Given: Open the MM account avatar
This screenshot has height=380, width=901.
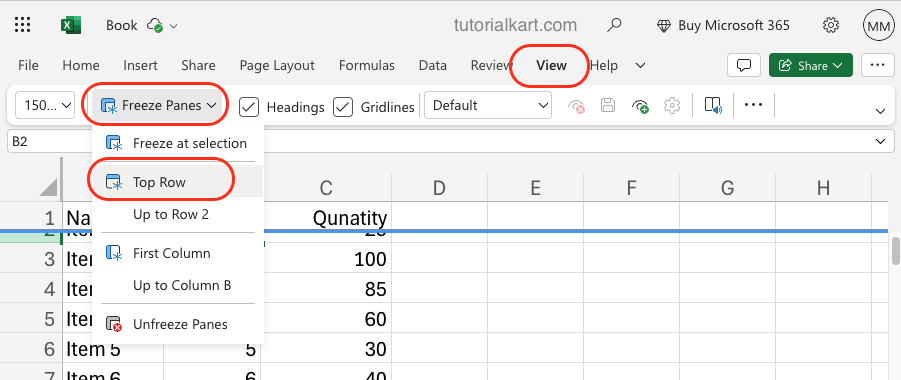Looking at the screenshot, I should (879, 25).
